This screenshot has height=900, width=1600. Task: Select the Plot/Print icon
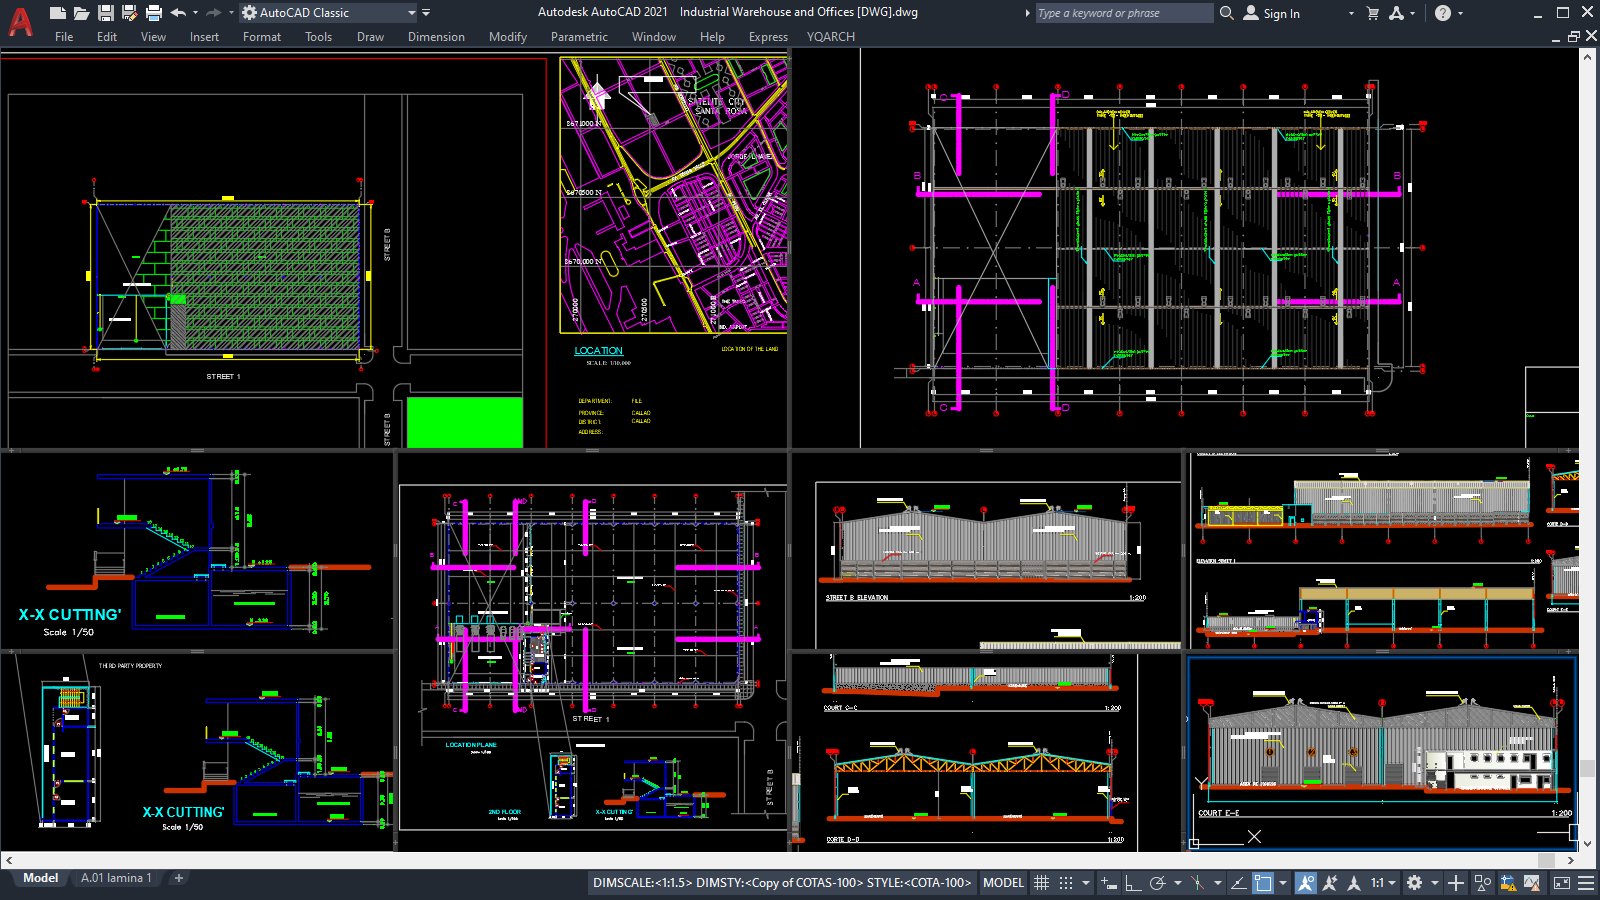(151, 12)
